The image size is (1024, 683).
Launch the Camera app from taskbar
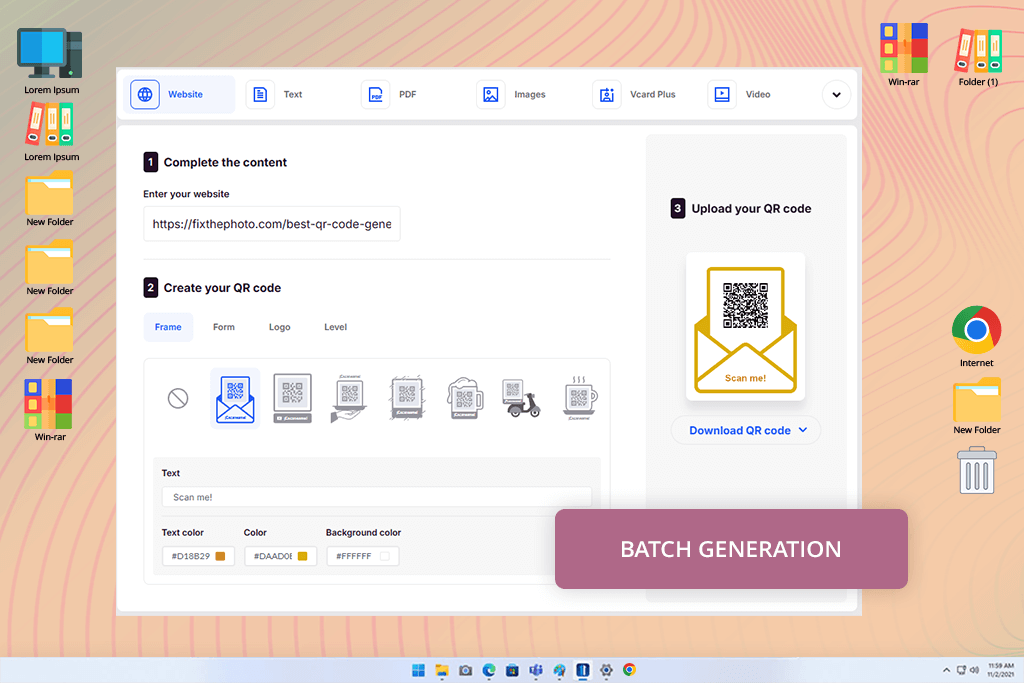[466, 671]
